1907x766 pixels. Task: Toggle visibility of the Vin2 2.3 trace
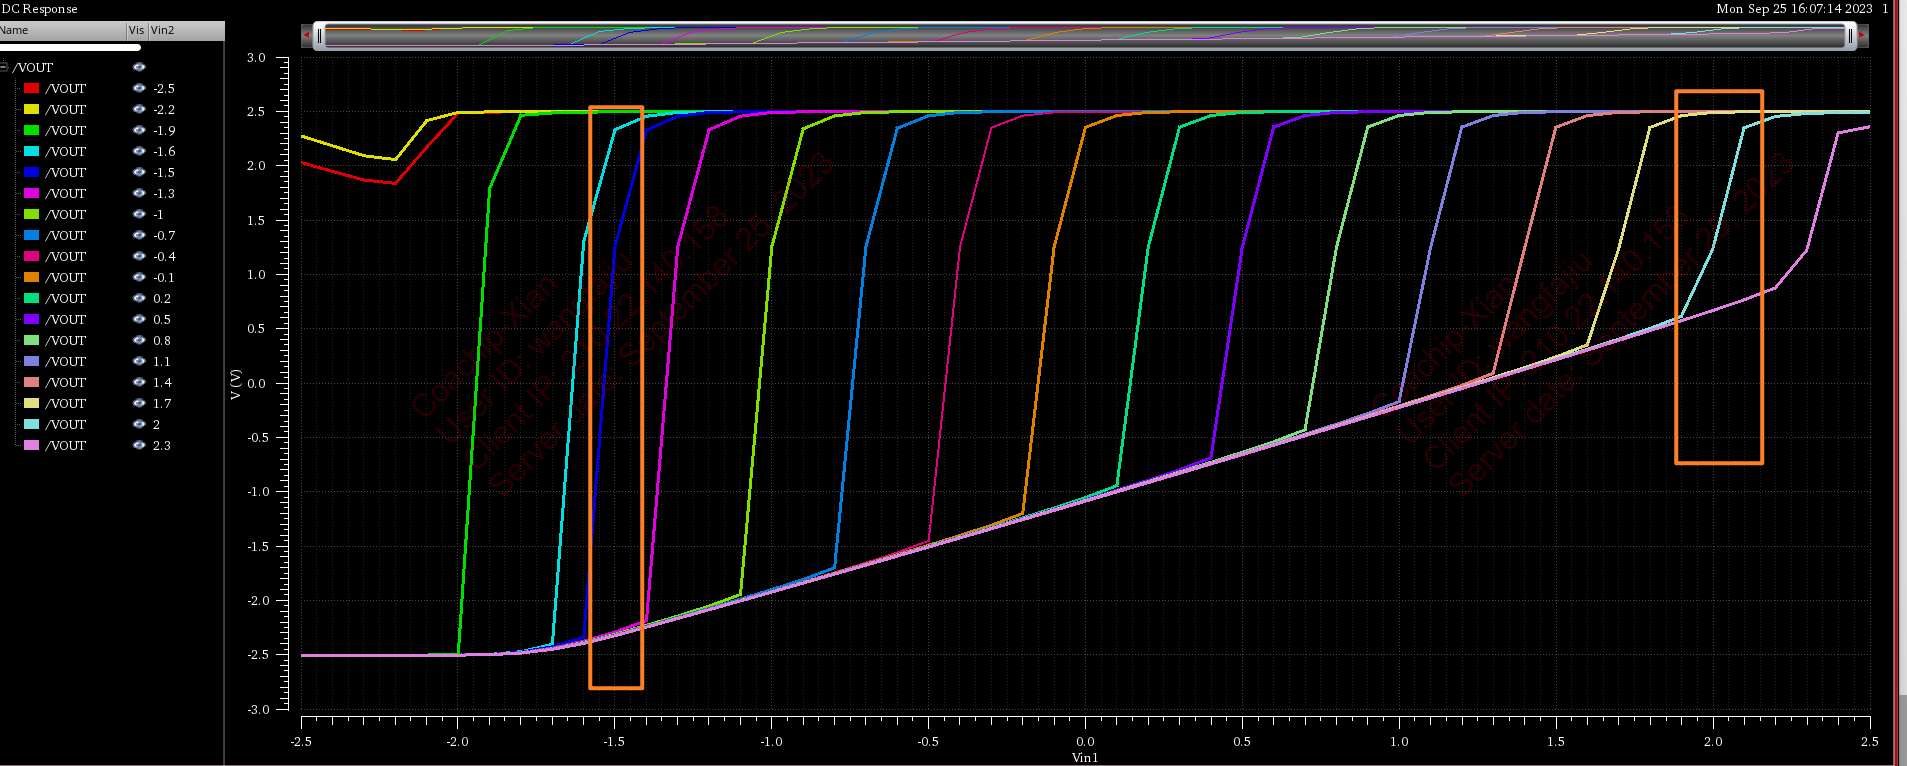(139, 445)
